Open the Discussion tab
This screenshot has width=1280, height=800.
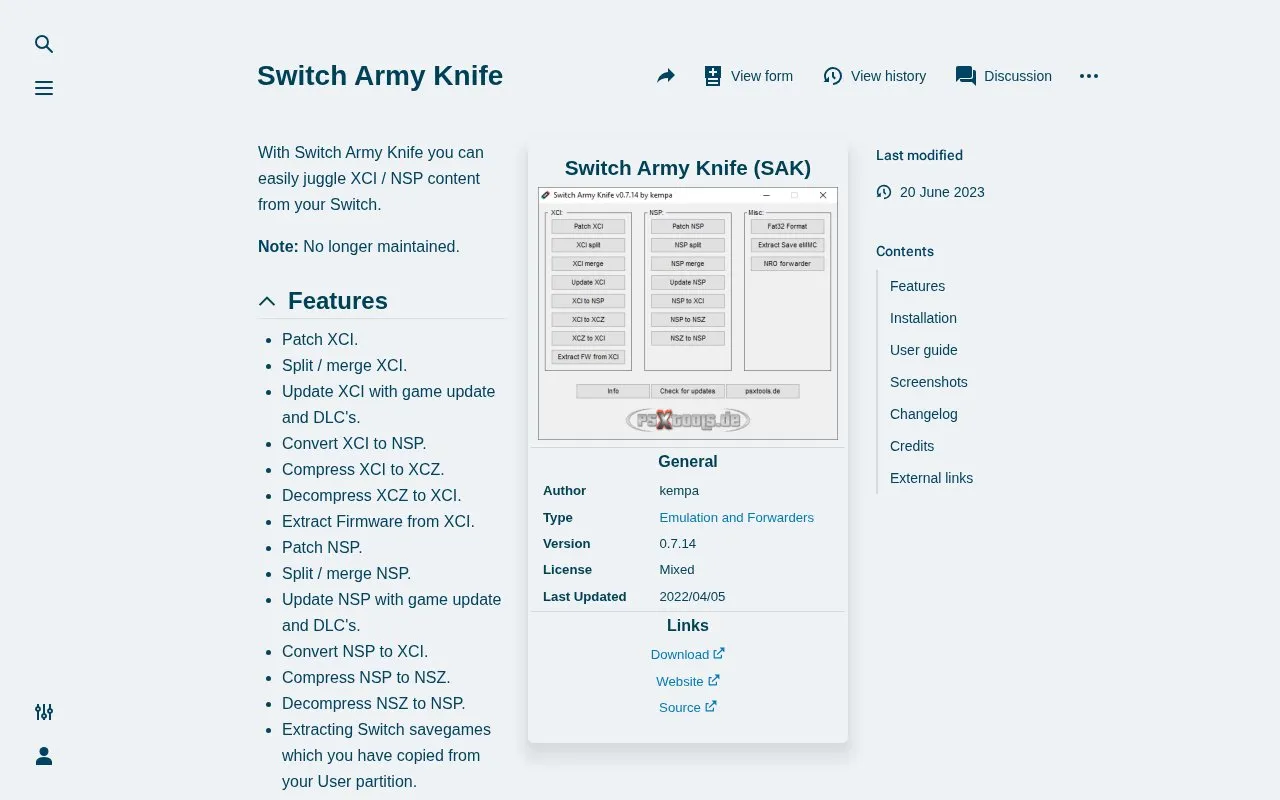pyautogui.click(x=1004, y=76)
